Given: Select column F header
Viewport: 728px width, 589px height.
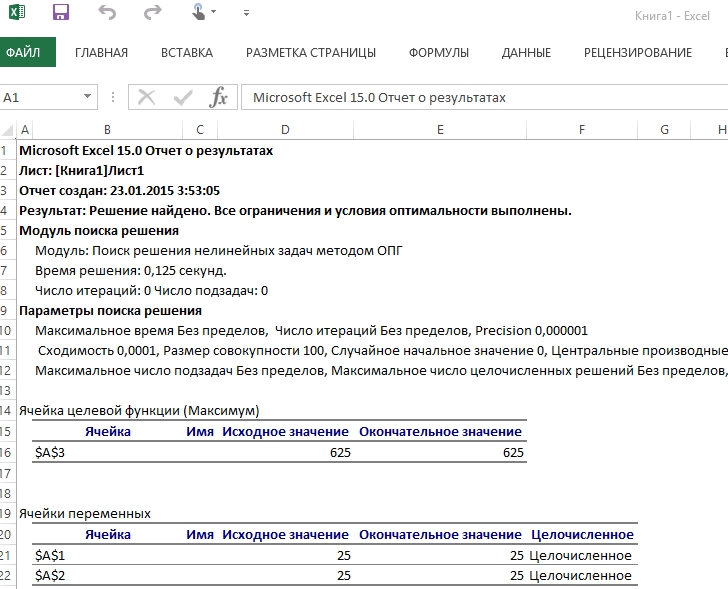Looking at the screenshot, I should [582, 129].
